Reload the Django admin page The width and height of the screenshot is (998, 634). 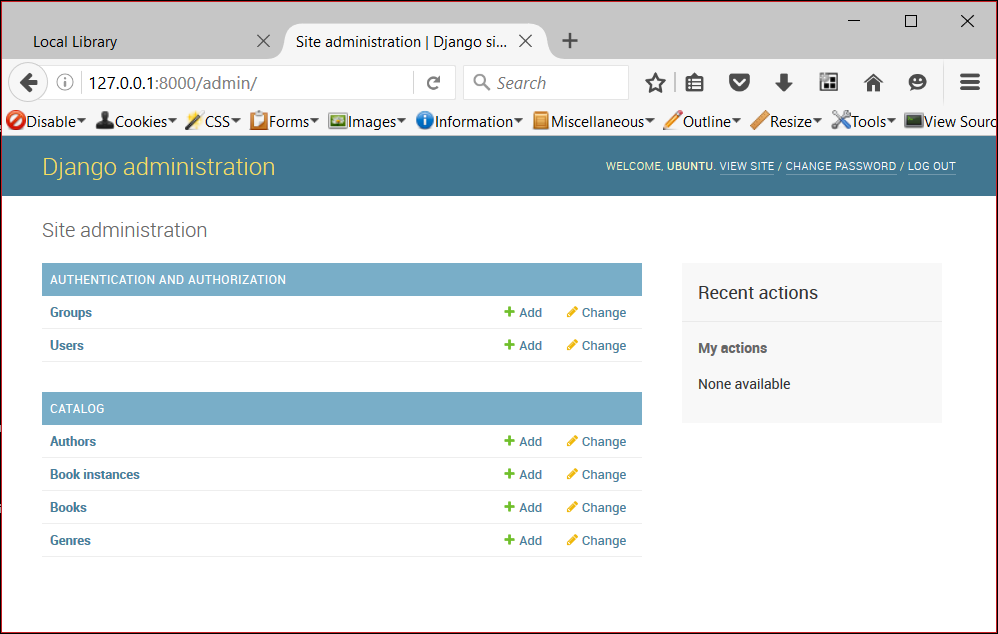[434, 82]
